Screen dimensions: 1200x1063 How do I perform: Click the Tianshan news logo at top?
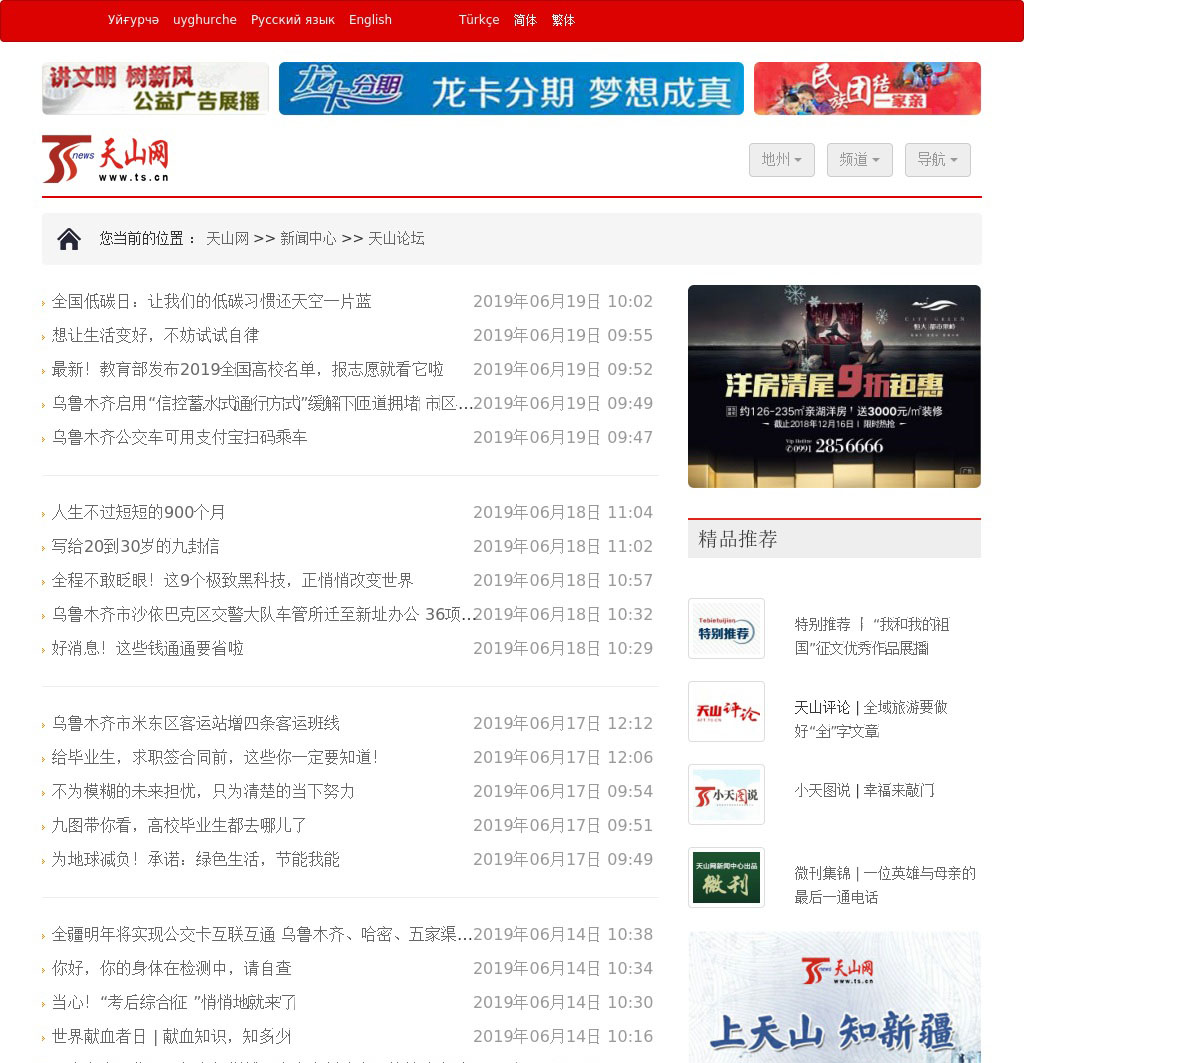105,159
